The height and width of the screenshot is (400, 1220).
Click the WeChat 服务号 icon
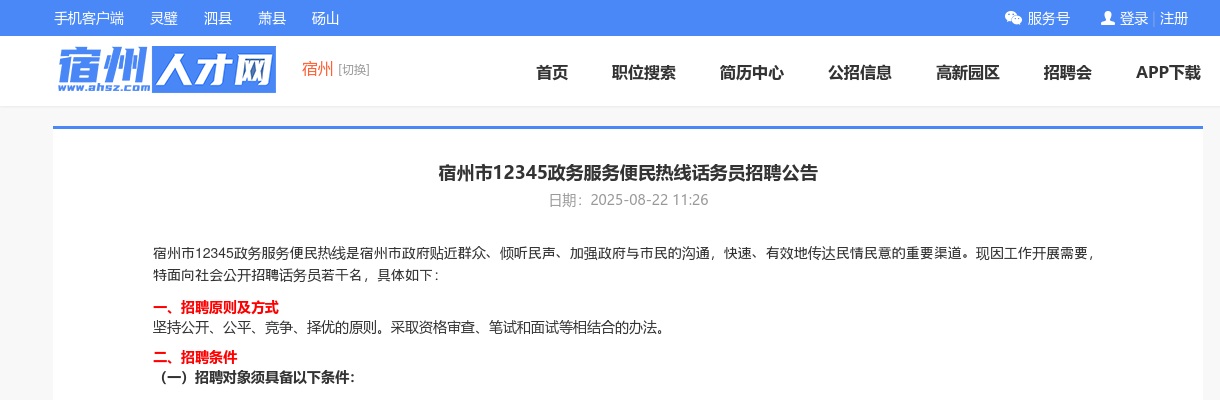[1013, 18]
